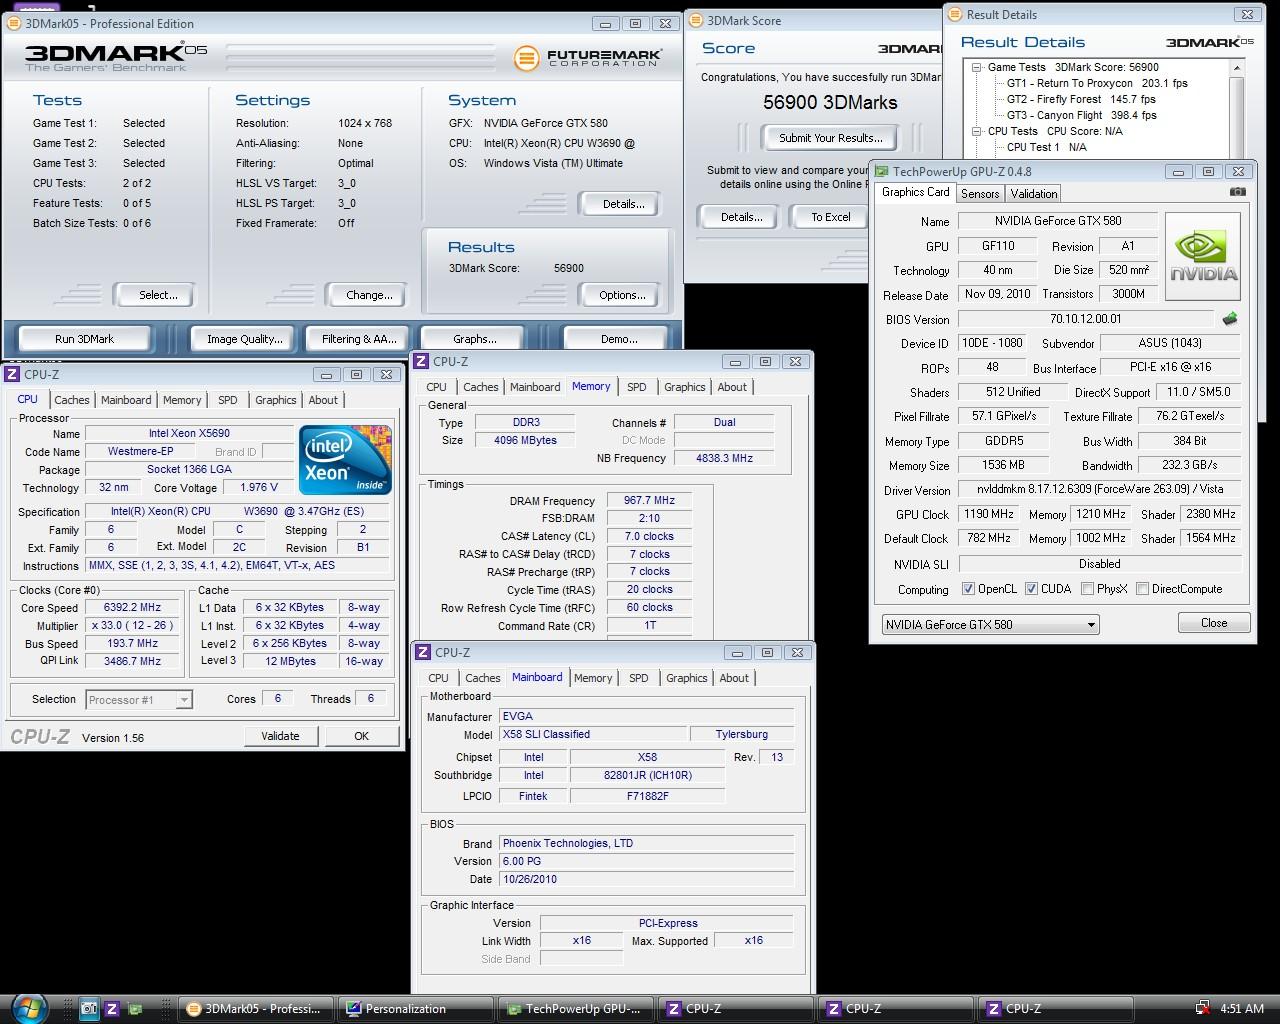Open the NVIDIA GeForce GTX 580 GPU dropdown

tap(990, 625)
